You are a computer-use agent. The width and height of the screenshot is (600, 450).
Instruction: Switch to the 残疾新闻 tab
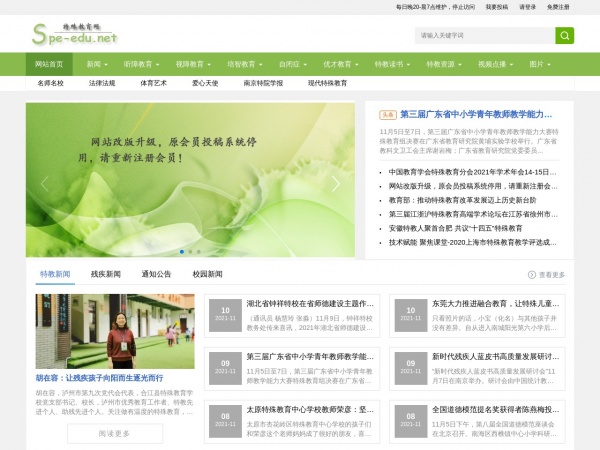coord(106,274)
